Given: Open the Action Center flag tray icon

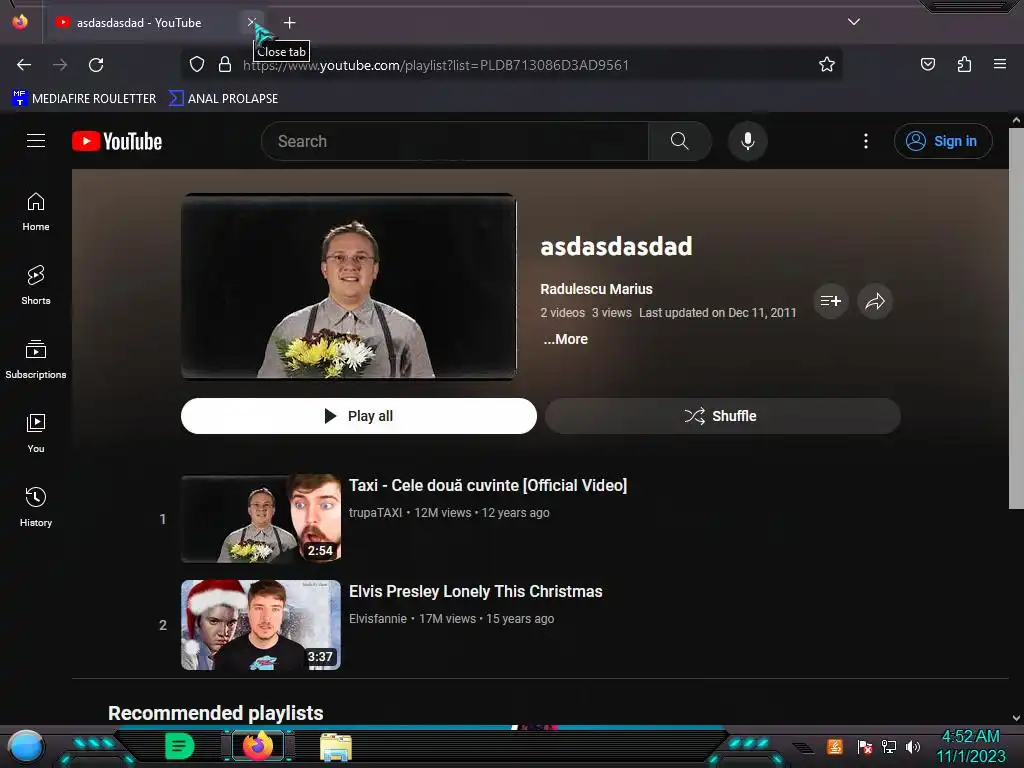Looking at the screenshot, I should click(865, 746).
